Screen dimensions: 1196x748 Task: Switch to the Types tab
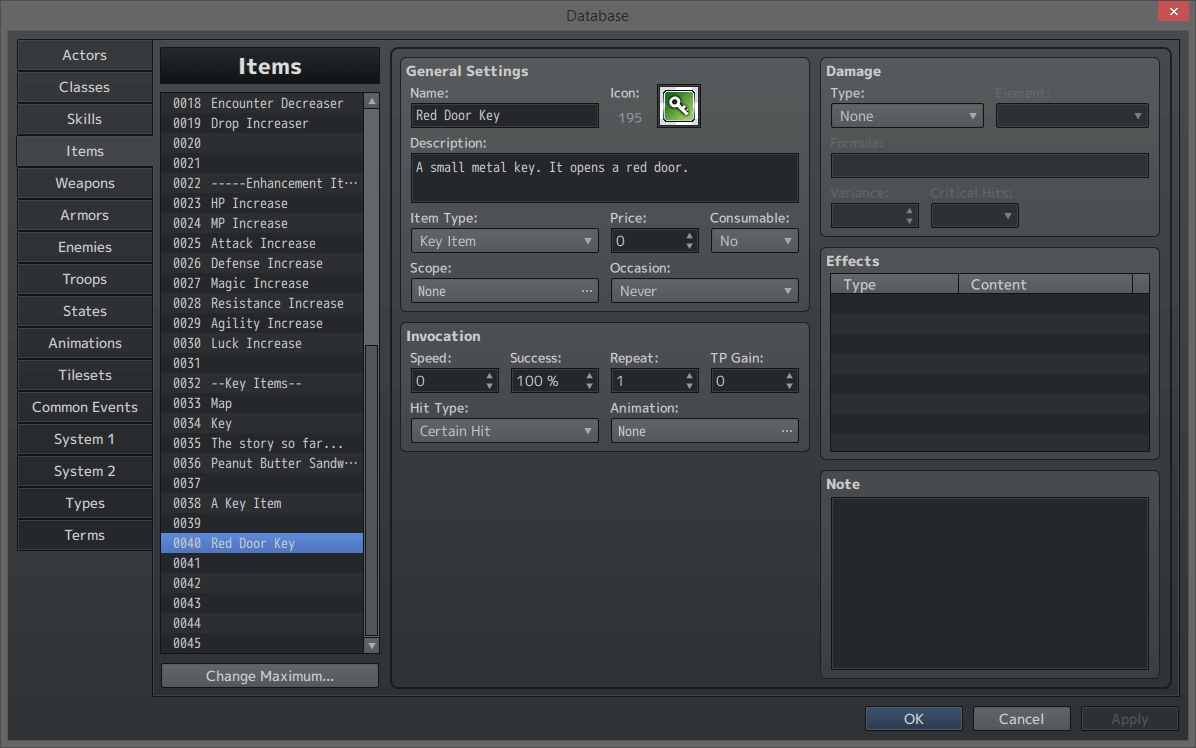(x=85, y=503)
